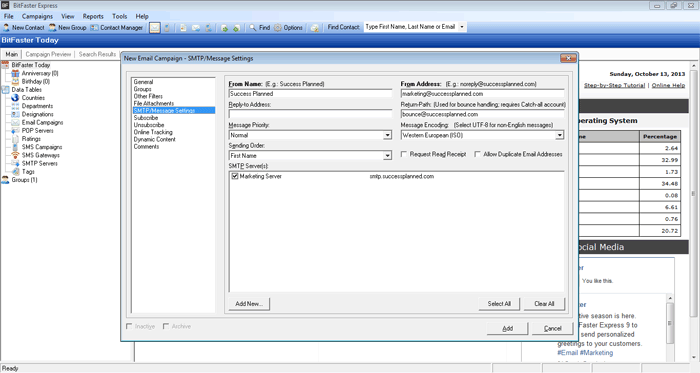Select File Attachments in the settings list

(x=154, y=104)
